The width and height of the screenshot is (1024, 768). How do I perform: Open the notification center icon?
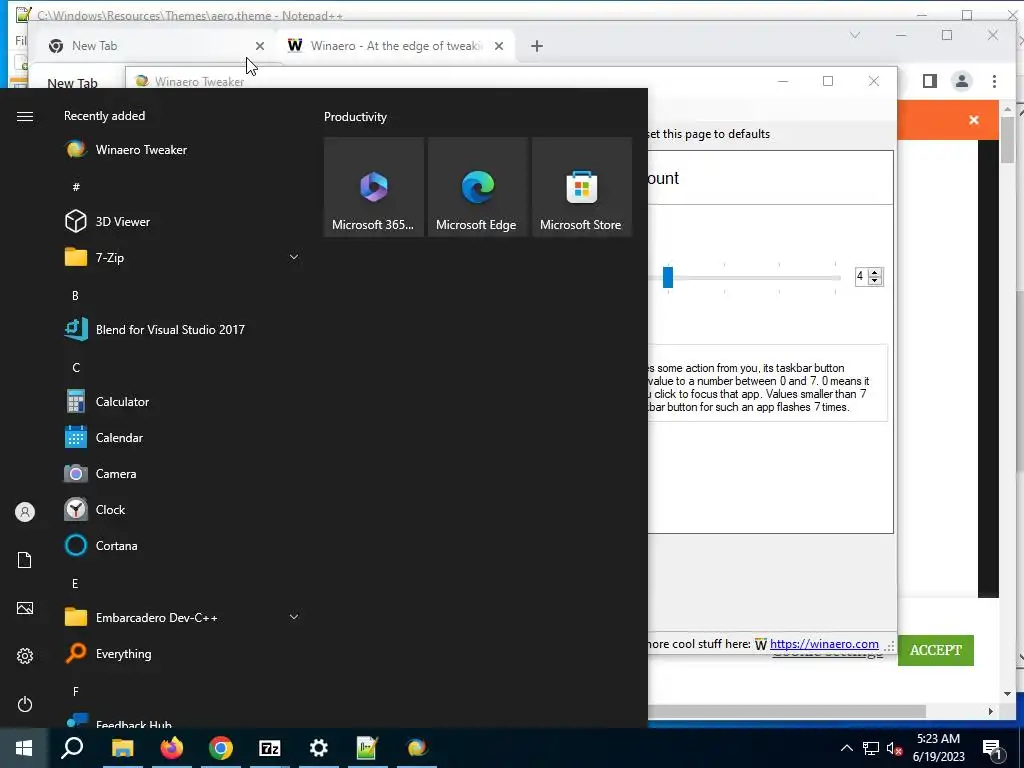tap(993, 749)
